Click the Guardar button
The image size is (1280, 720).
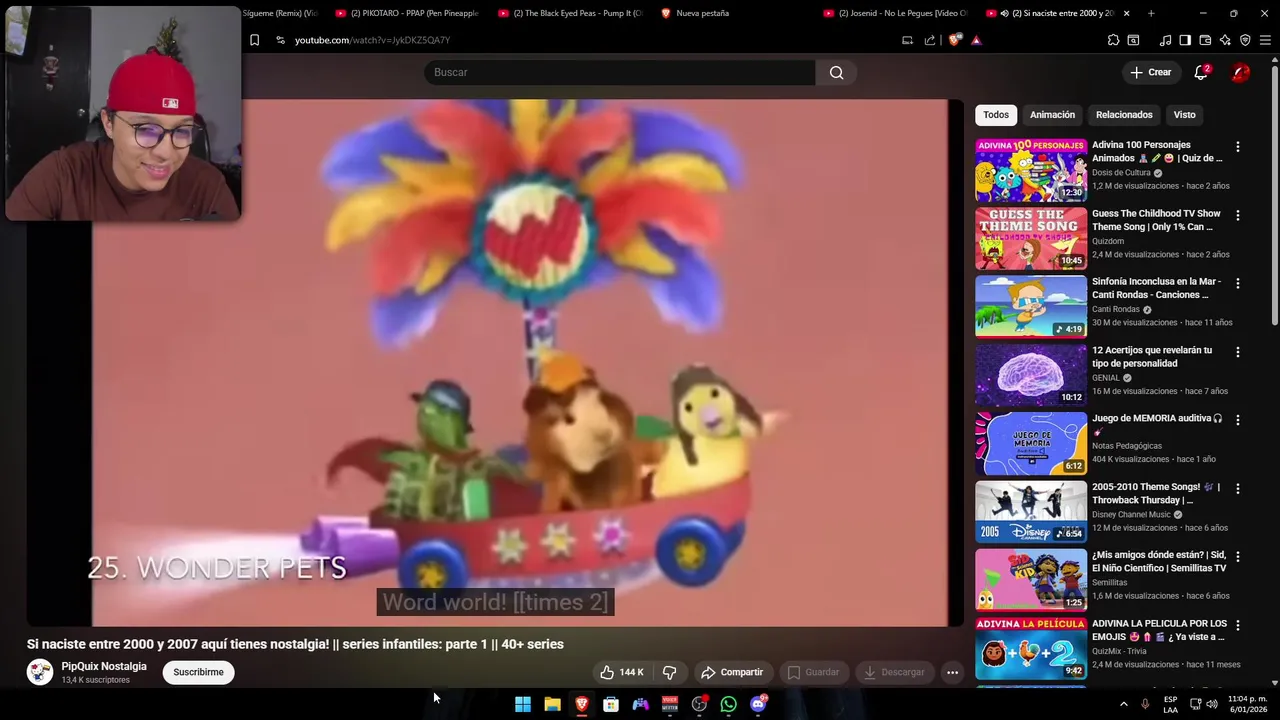pos(813,672)
